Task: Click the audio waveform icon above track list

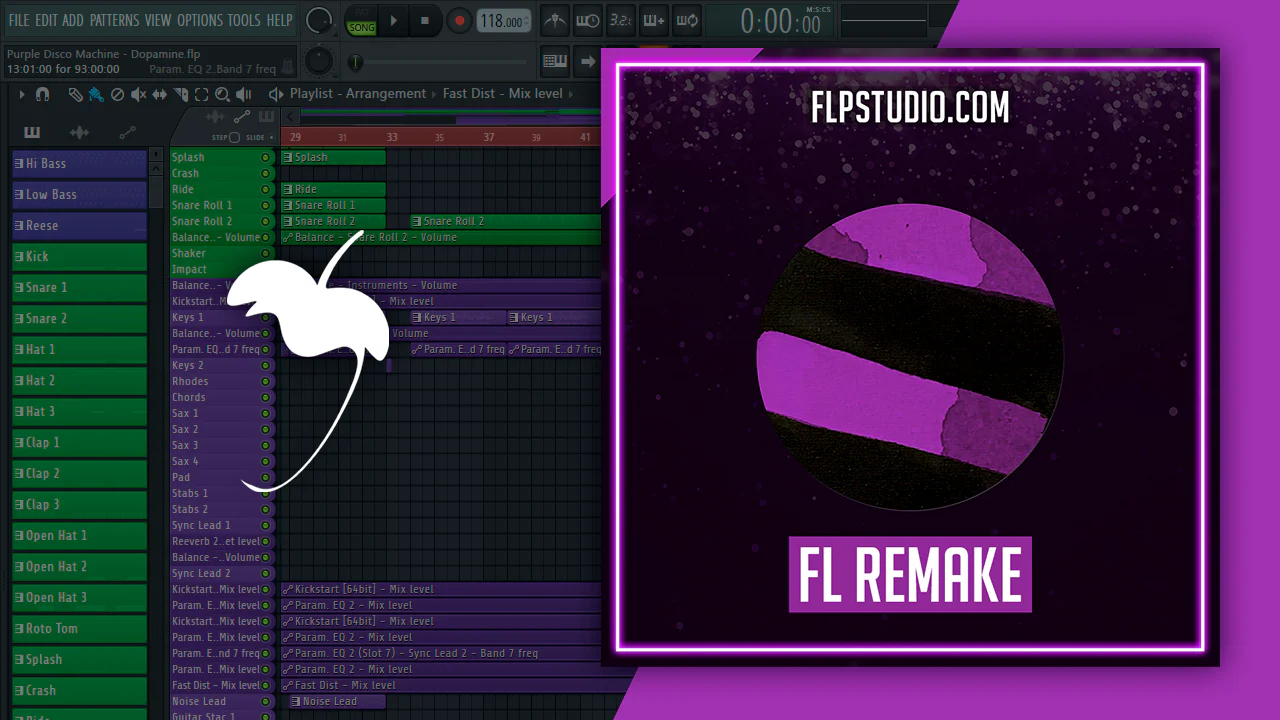Action: tap(214, 117)
